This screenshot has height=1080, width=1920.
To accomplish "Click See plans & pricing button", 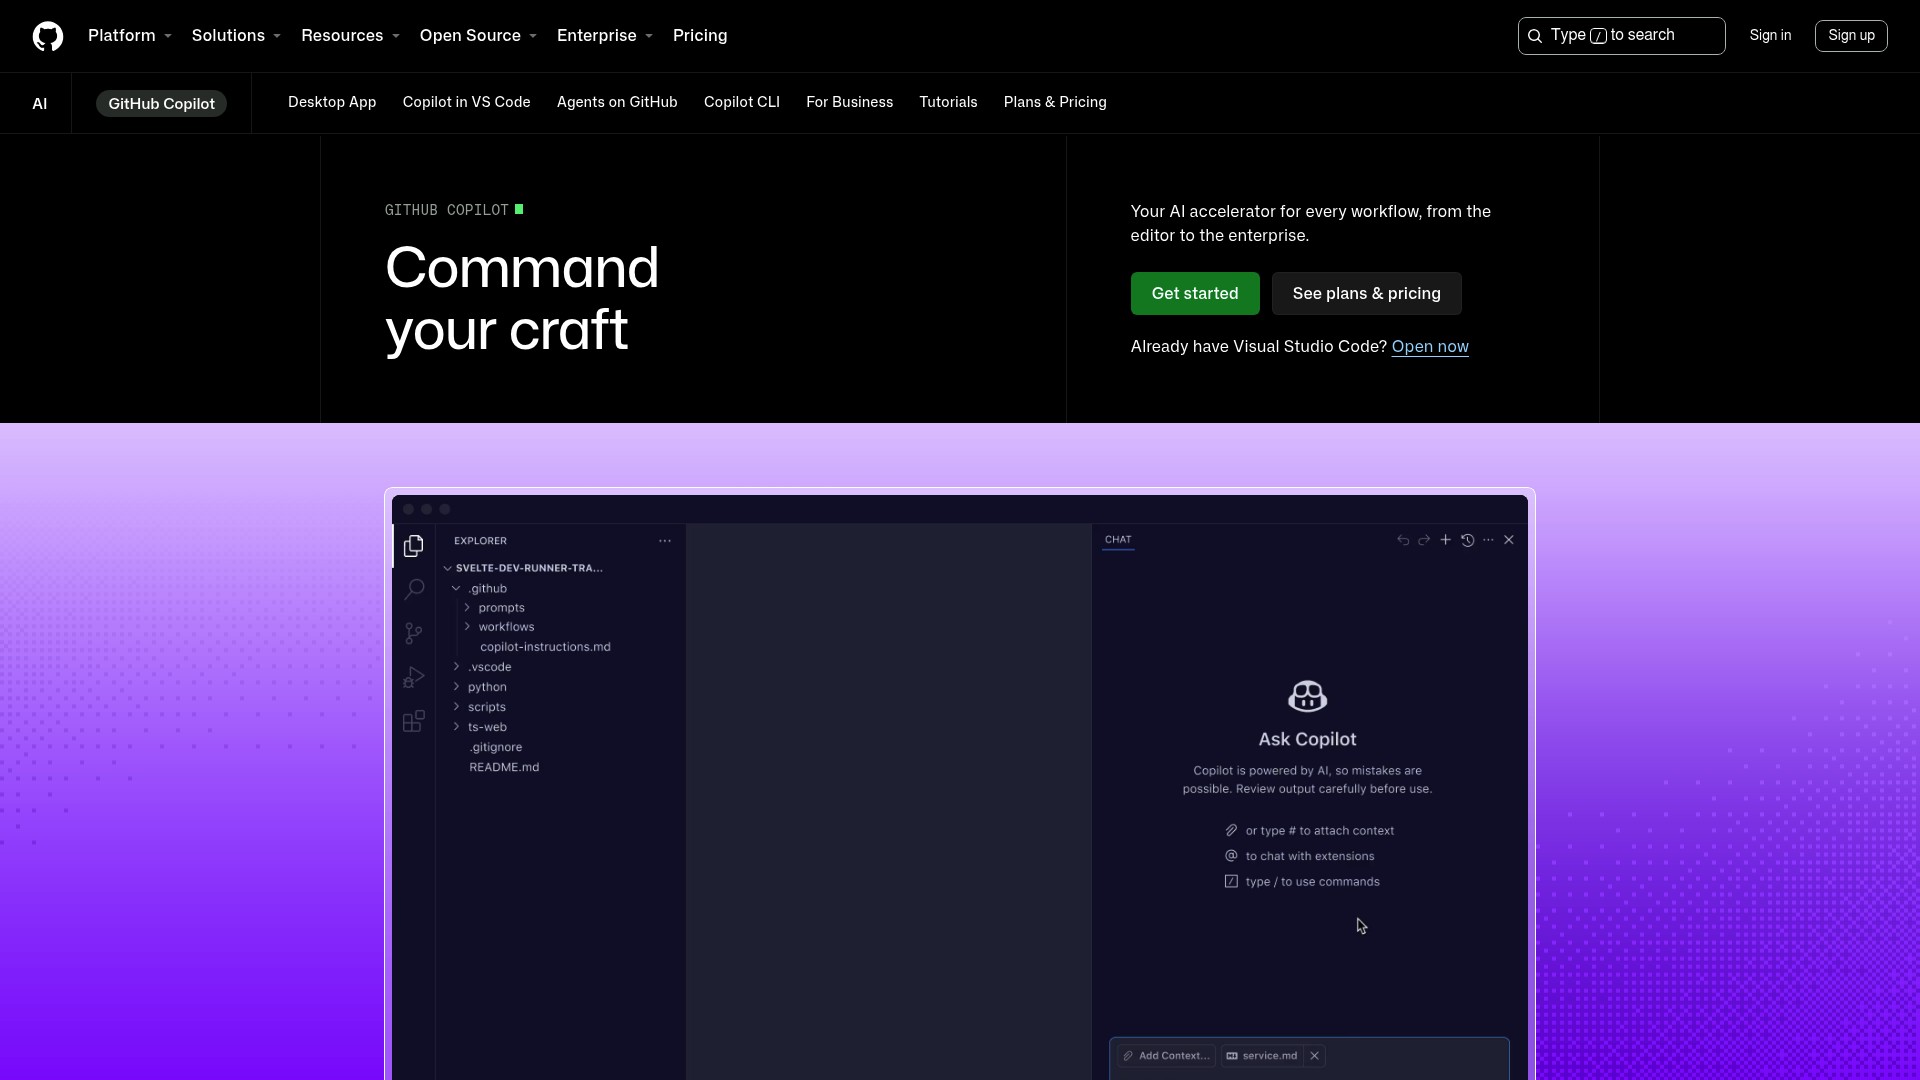I will point(1367,294).
